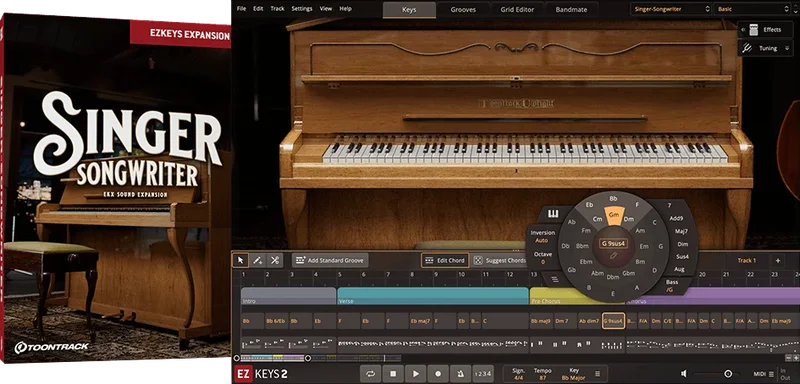Toggle loop playback
This screenshot has width=800, height=384.
370,374
